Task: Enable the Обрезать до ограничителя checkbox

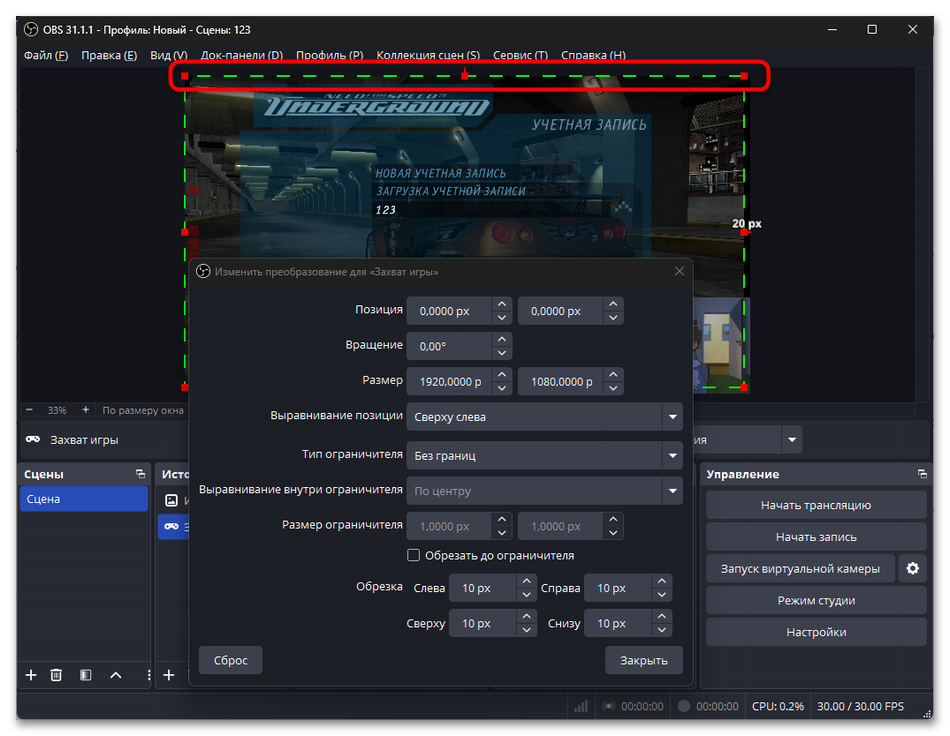Action: pos(413,555)
